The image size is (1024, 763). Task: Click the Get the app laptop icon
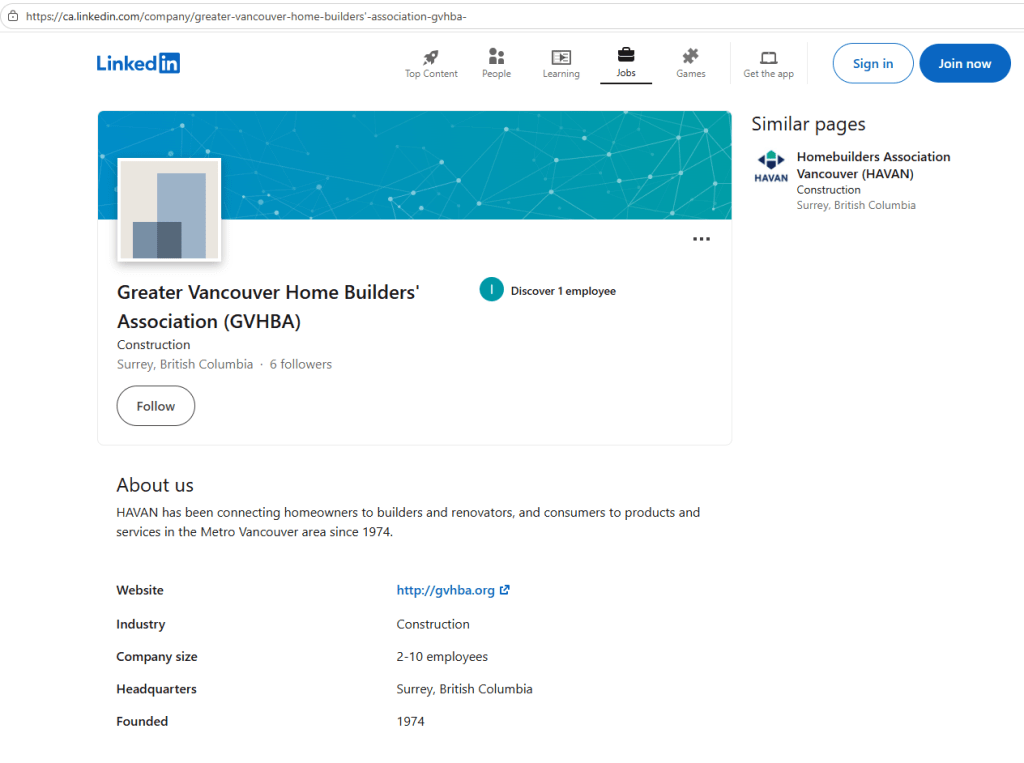(768, 57)
